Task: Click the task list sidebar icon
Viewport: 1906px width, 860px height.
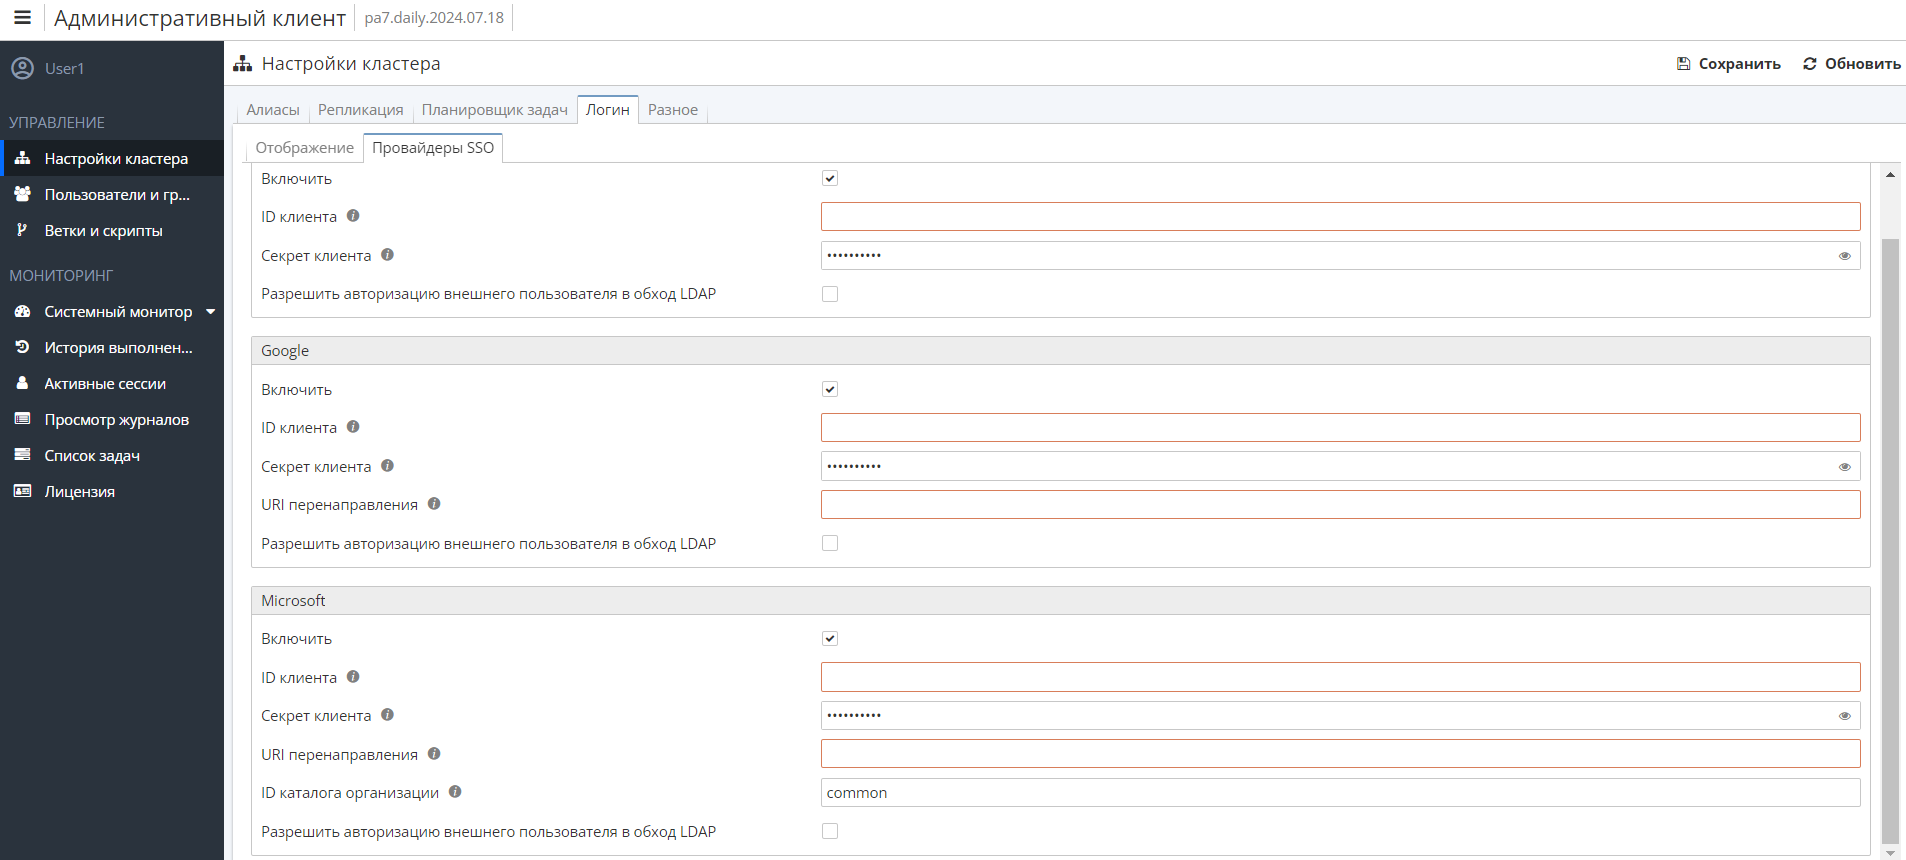Action: tap(22, 455)
